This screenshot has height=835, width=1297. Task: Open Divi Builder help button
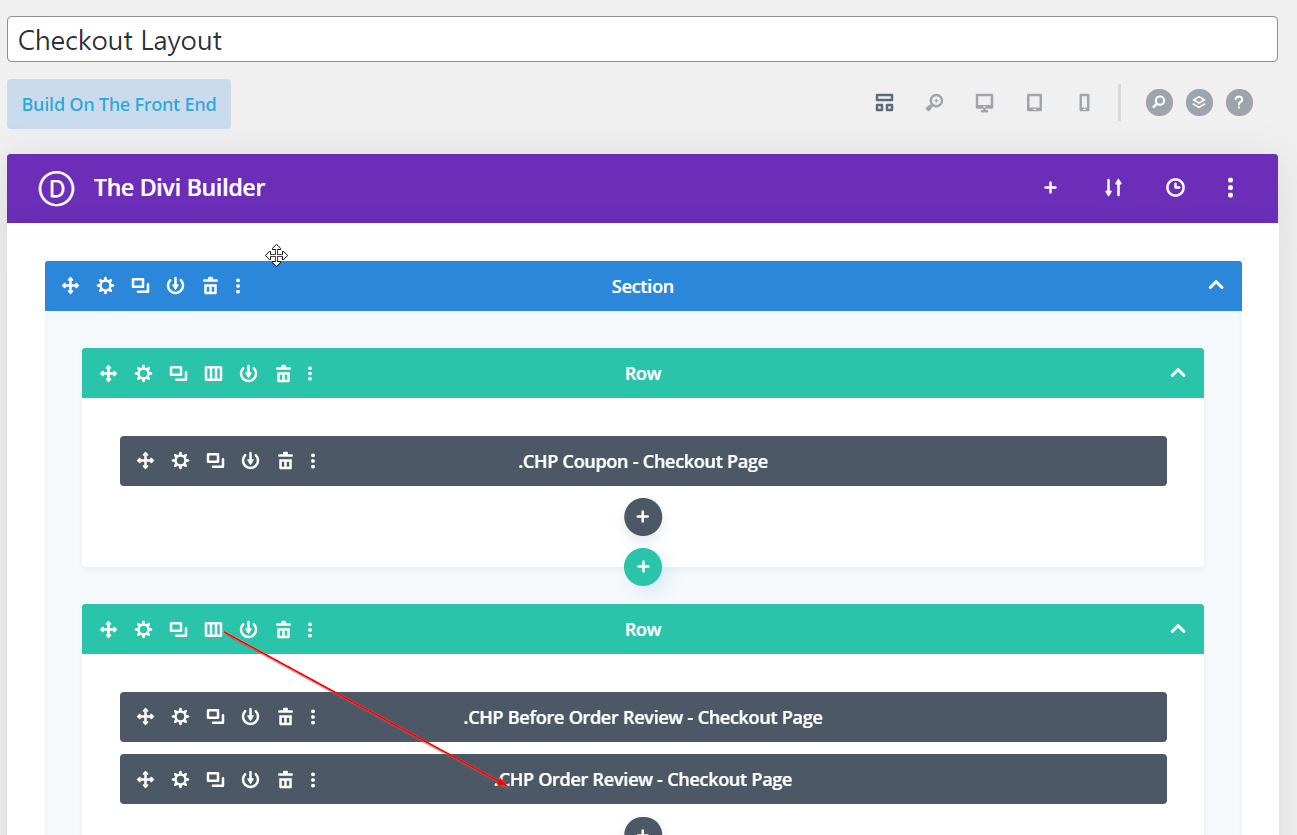click(x=1239, y=103)
